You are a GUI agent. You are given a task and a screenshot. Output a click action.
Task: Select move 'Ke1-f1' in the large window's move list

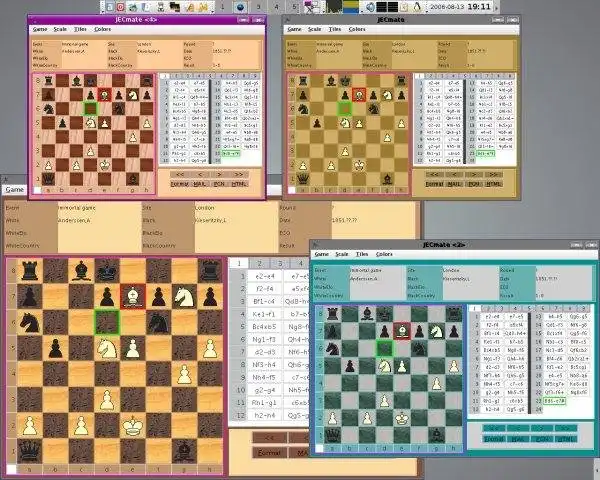(x=264, y=314)
